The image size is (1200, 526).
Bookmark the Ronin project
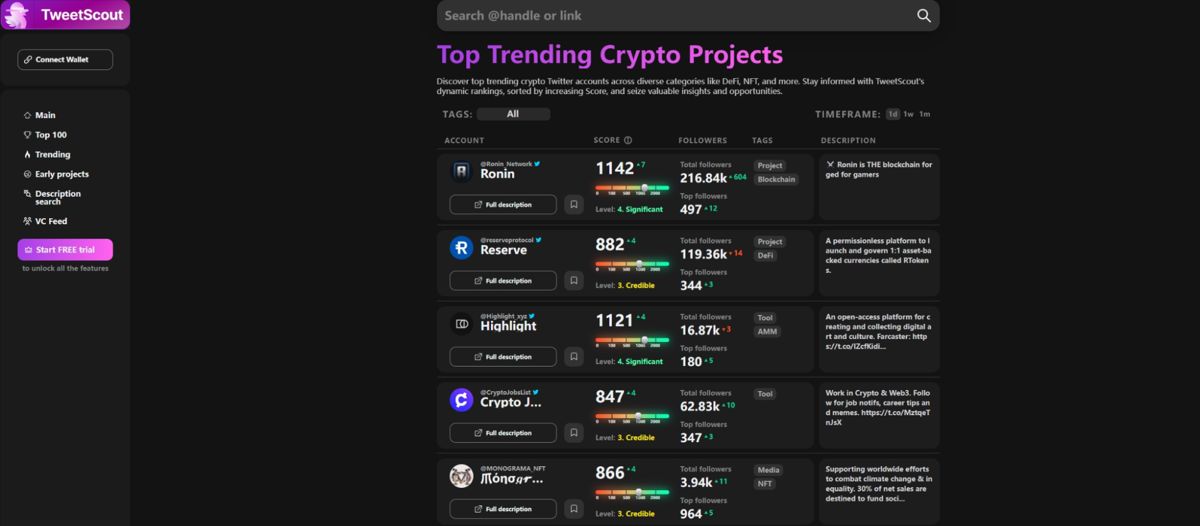[574, 204]
